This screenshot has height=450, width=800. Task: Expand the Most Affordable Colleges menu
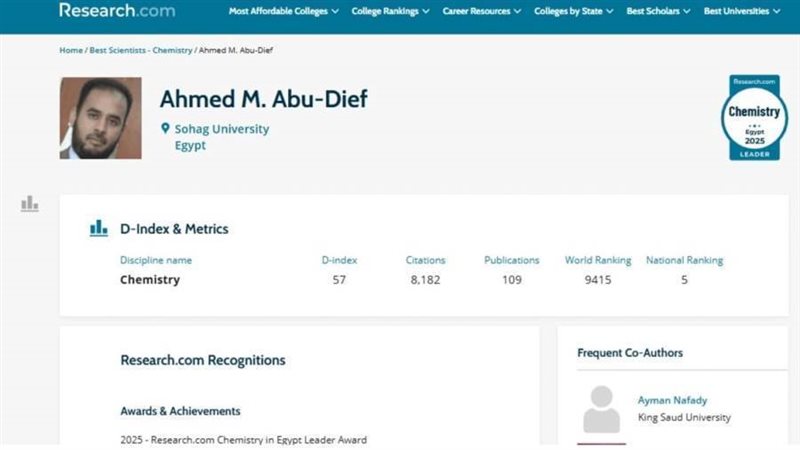(284, 12)
